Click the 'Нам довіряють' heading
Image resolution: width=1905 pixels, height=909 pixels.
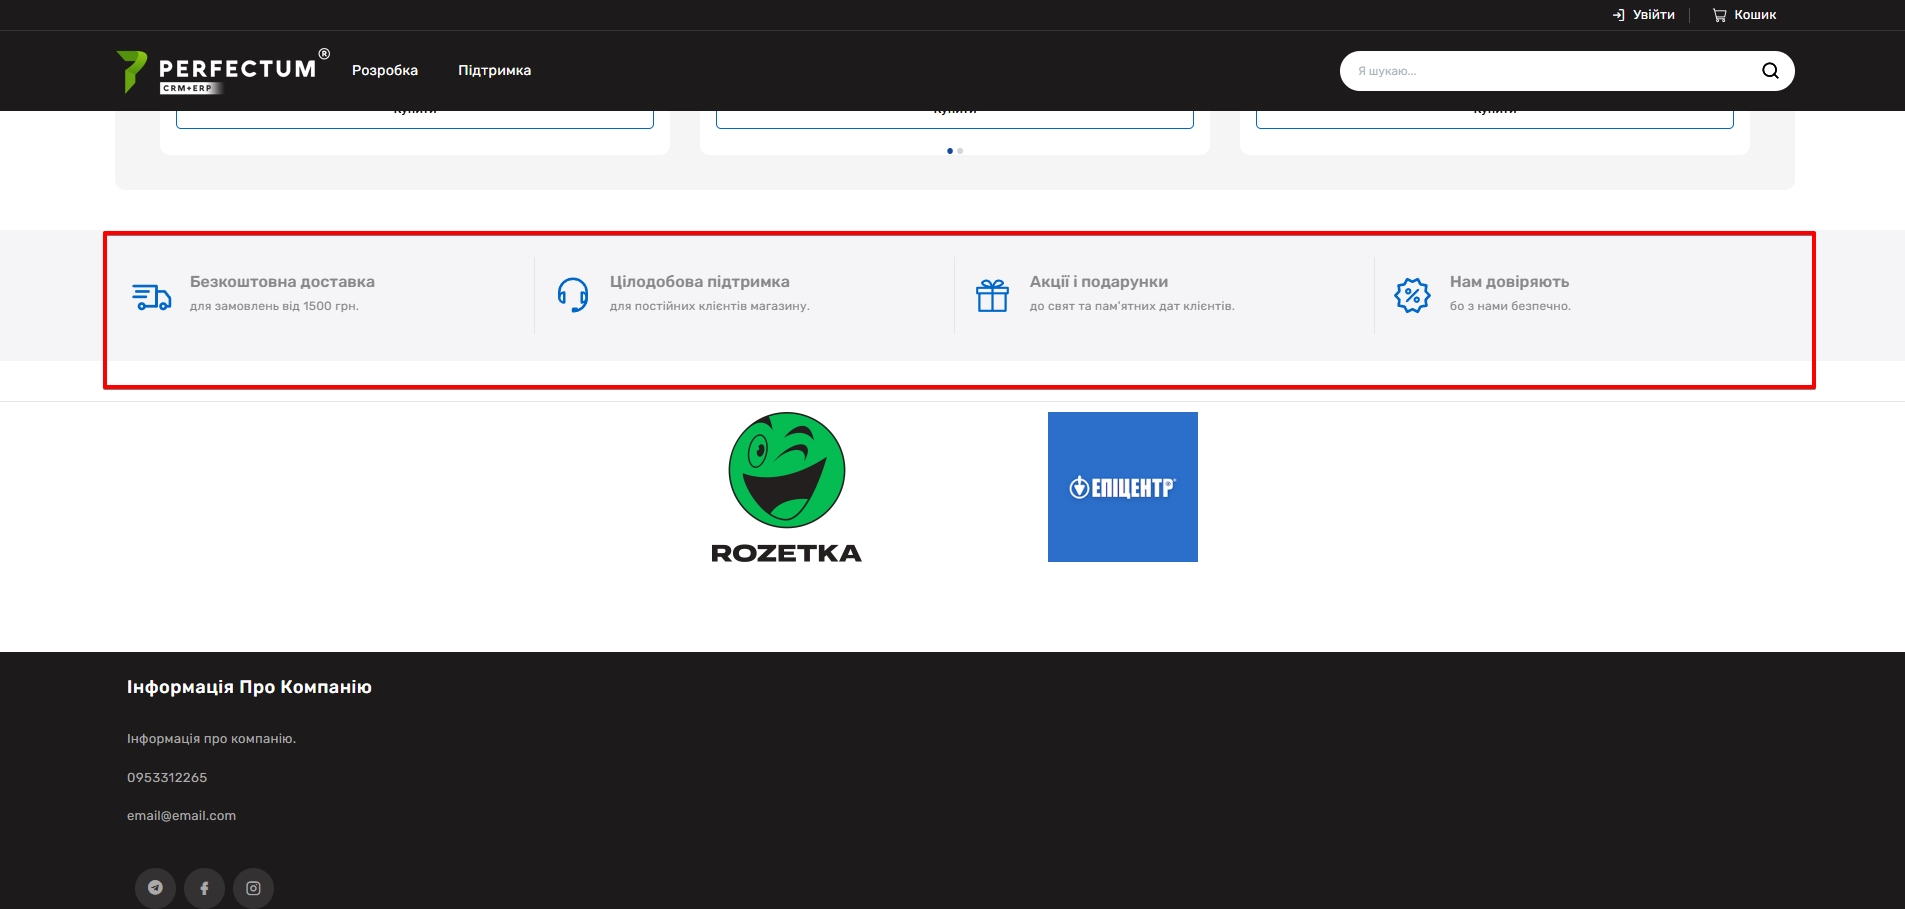click(1509, 282)
